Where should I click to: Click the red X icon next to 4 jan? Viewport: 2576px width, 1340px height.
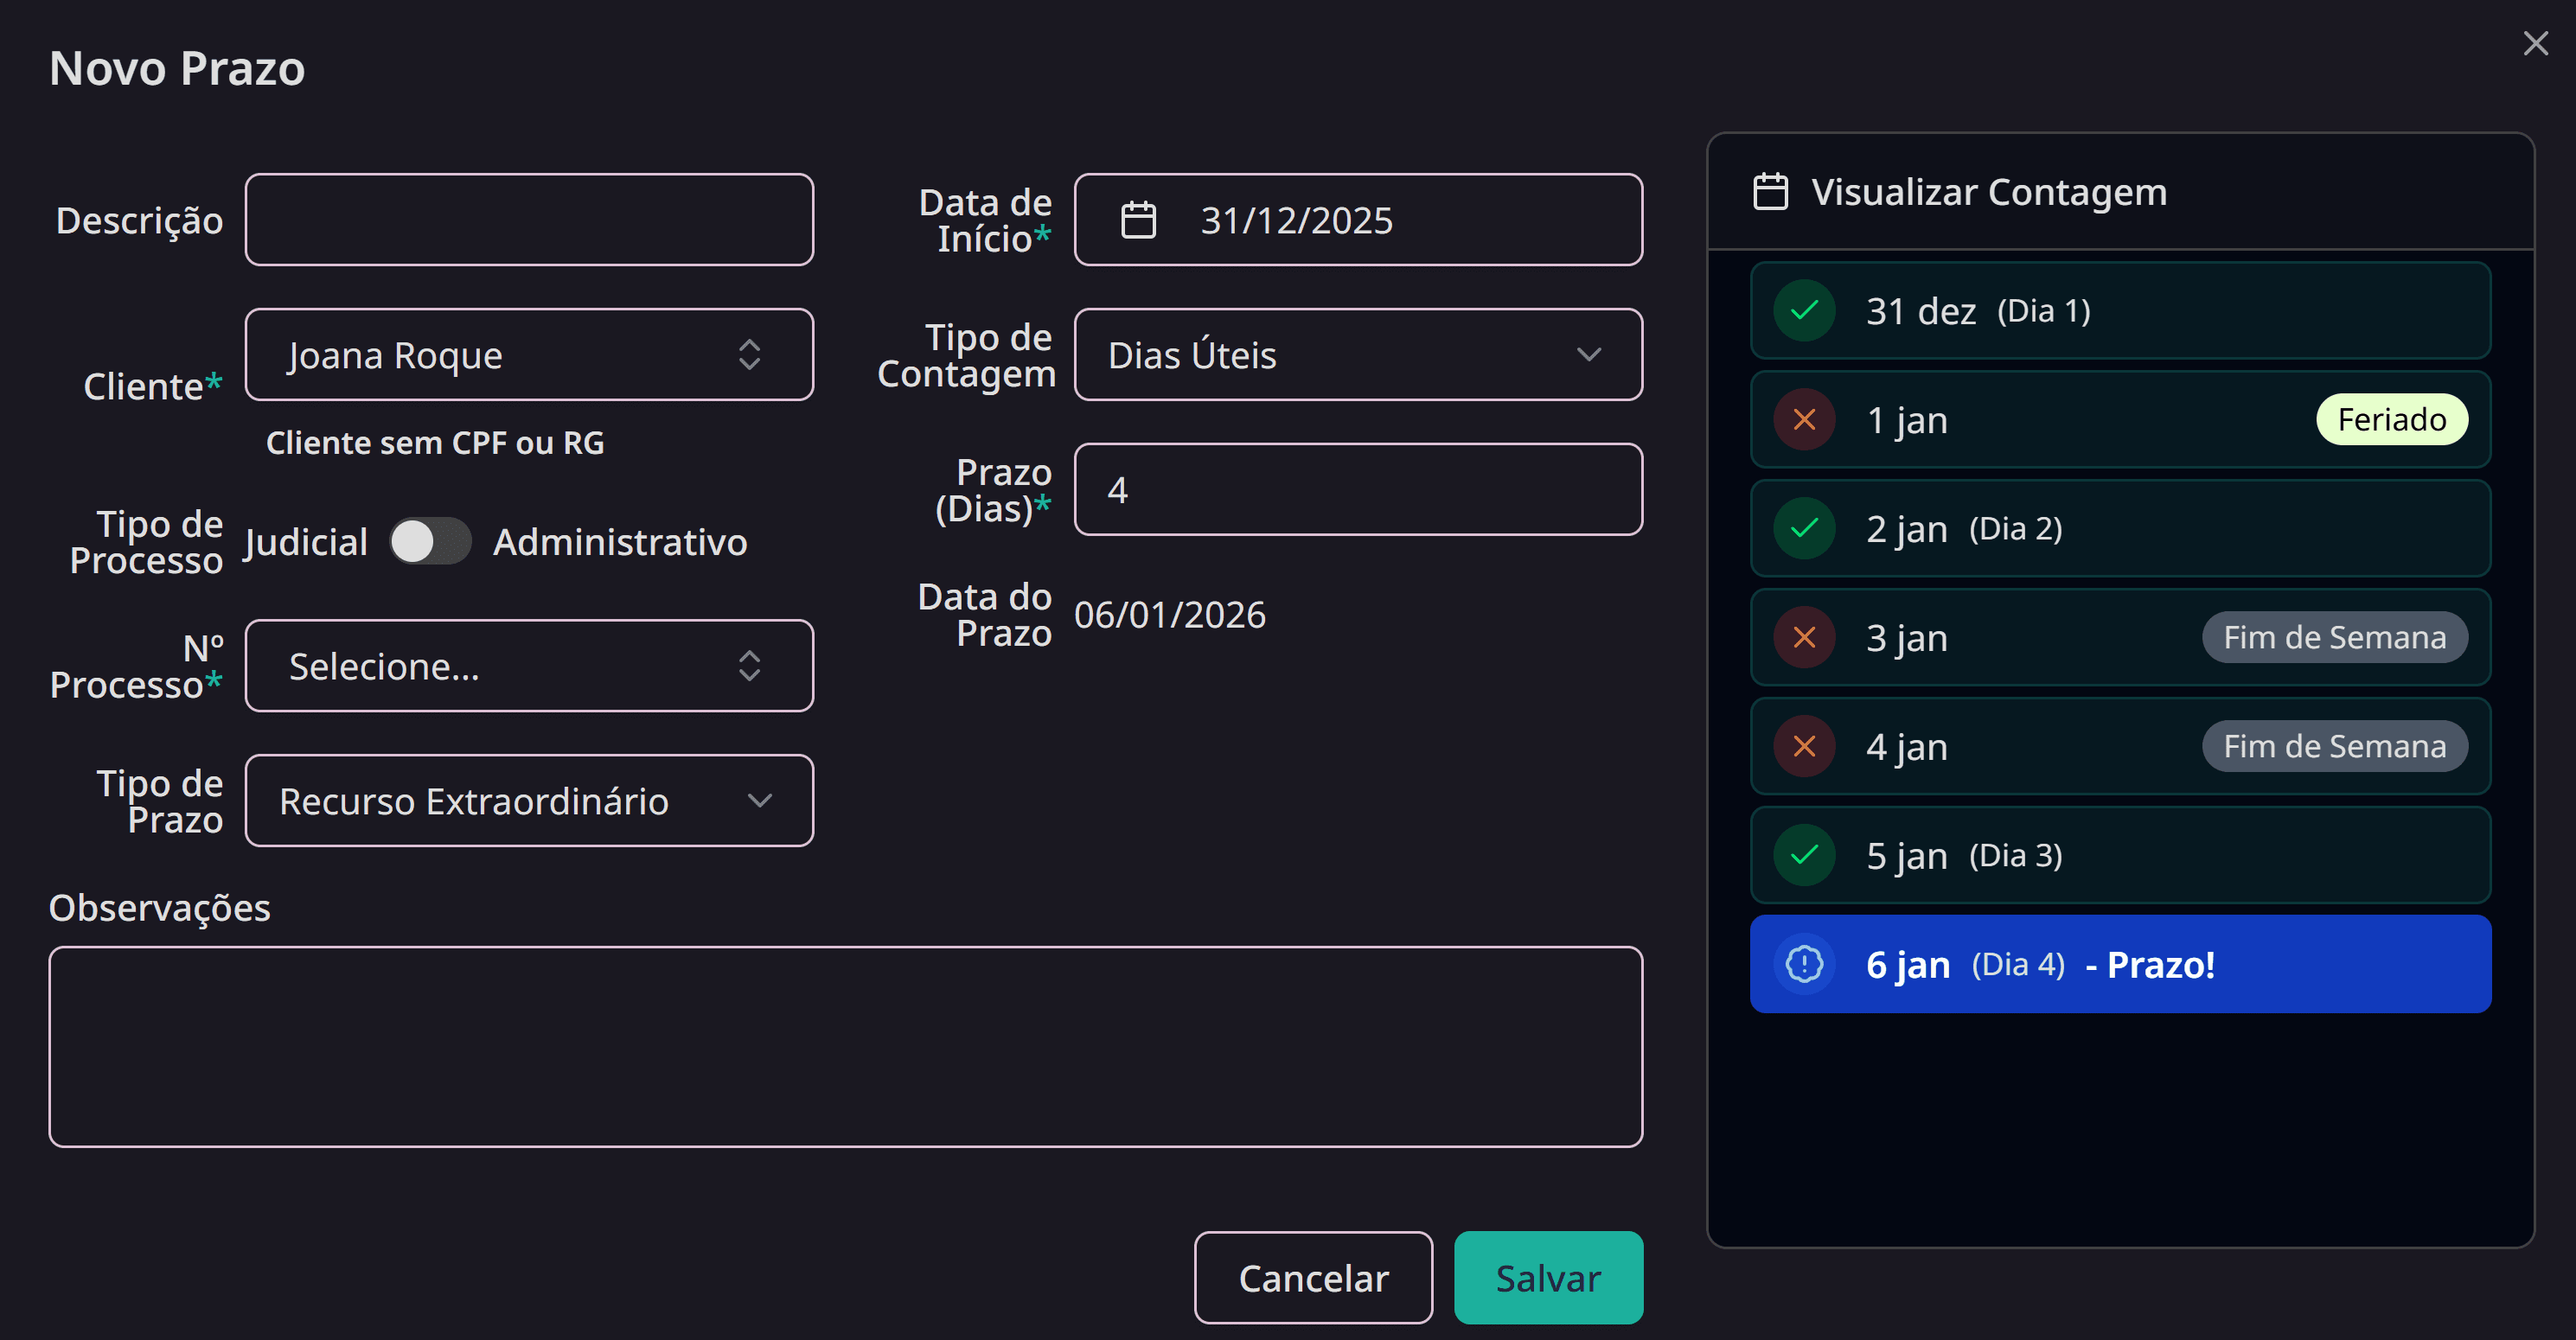click(x=1803, y=746)
